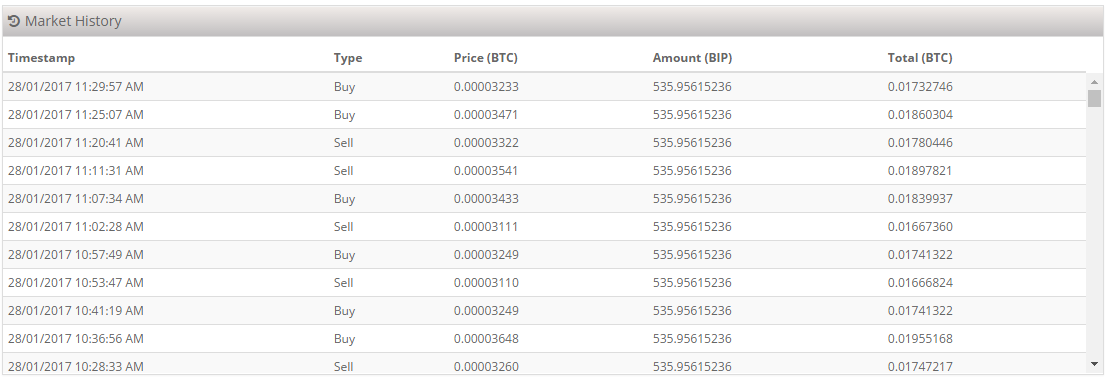
Task: Click the scrollbar down arrow
Action: coord(1094,364)
